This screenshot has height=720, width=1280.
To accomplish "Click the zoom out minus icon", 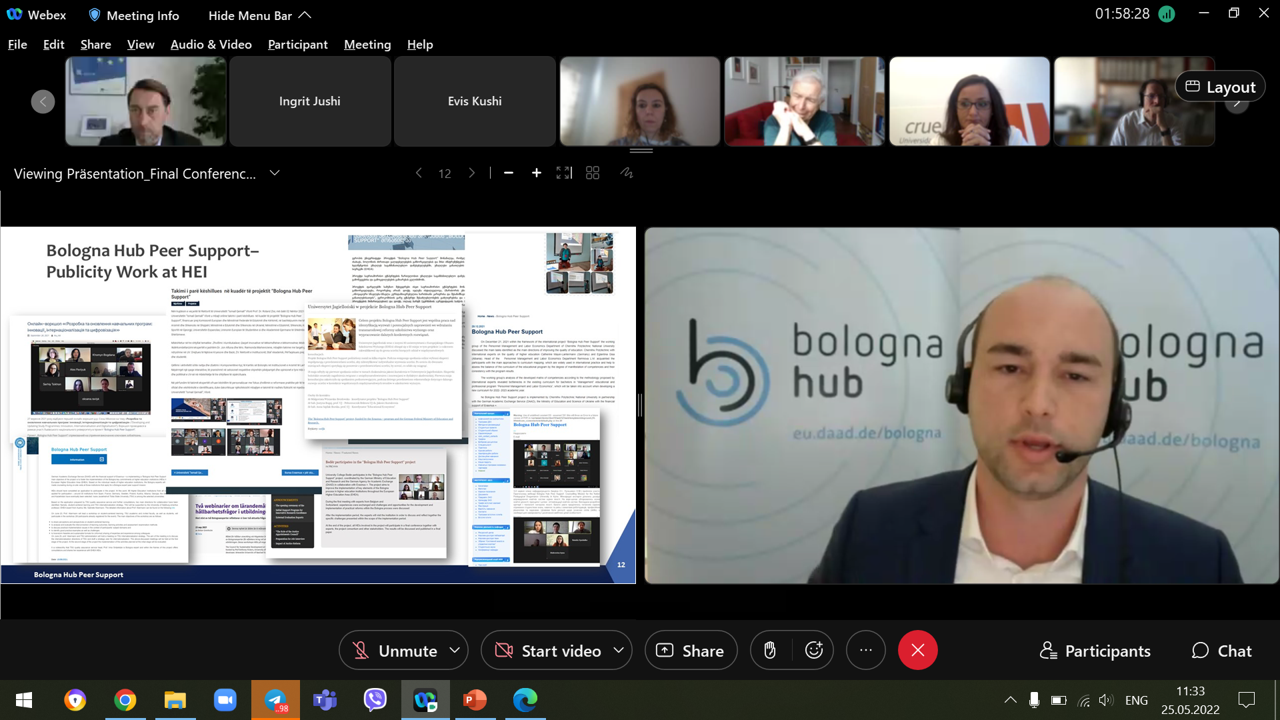I will coord(508,173).
